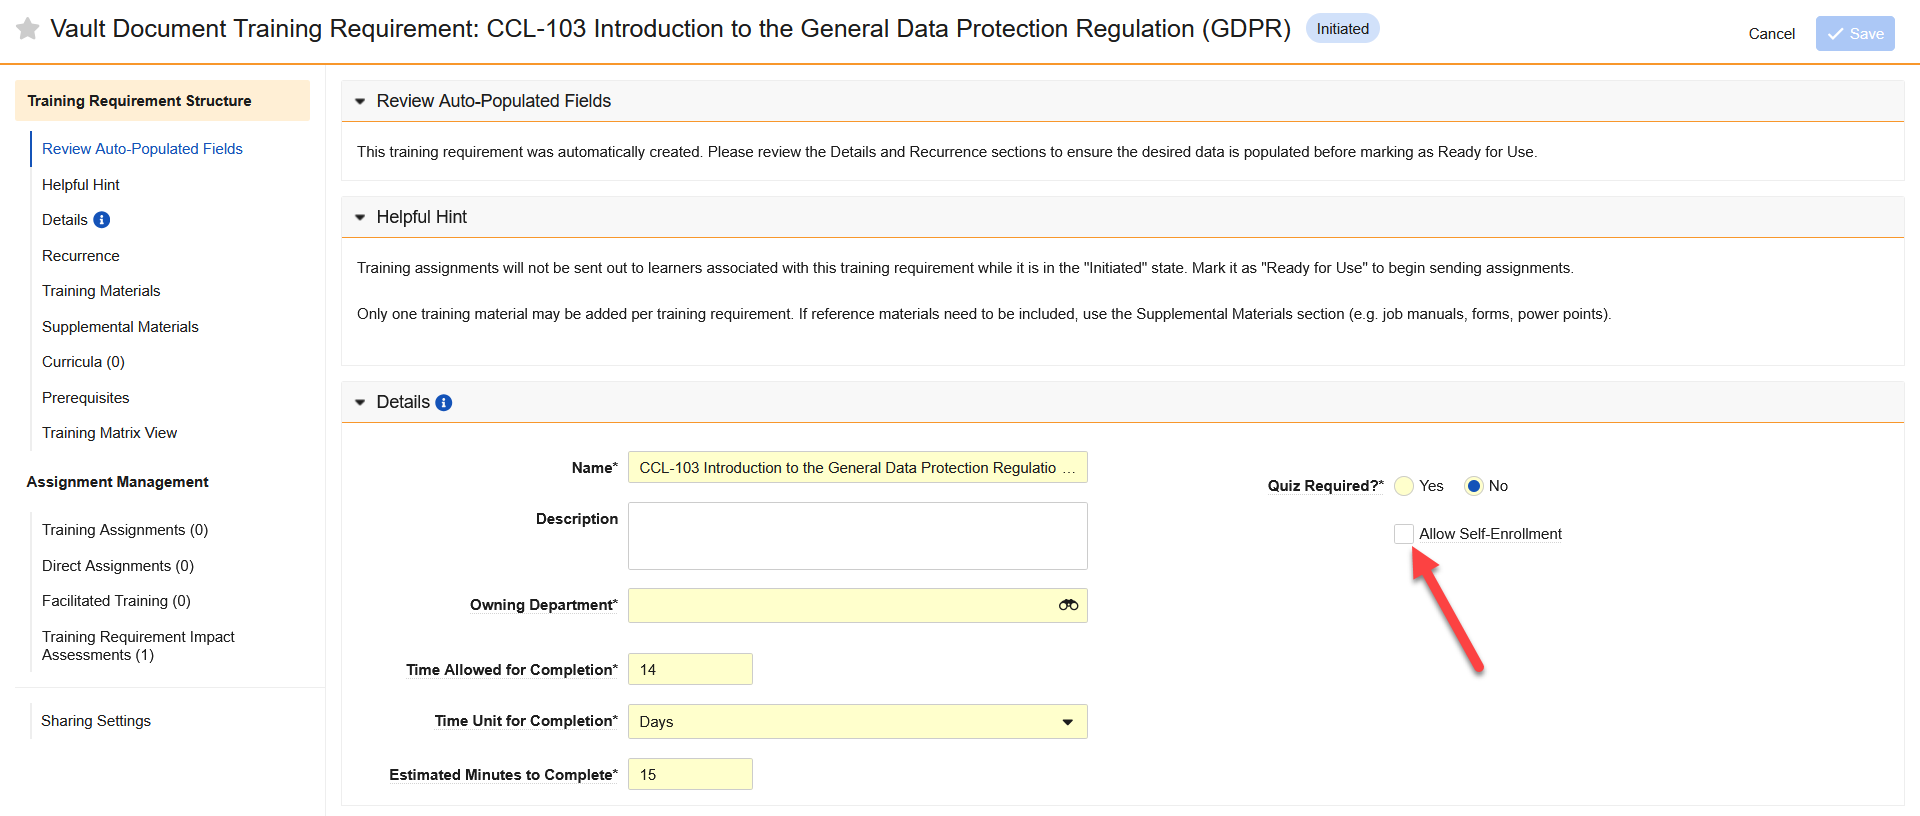Open Training Matrix View from sidebar
Image resolution: width=1920 pixels, height=816 pixels.
click(109, 433)
